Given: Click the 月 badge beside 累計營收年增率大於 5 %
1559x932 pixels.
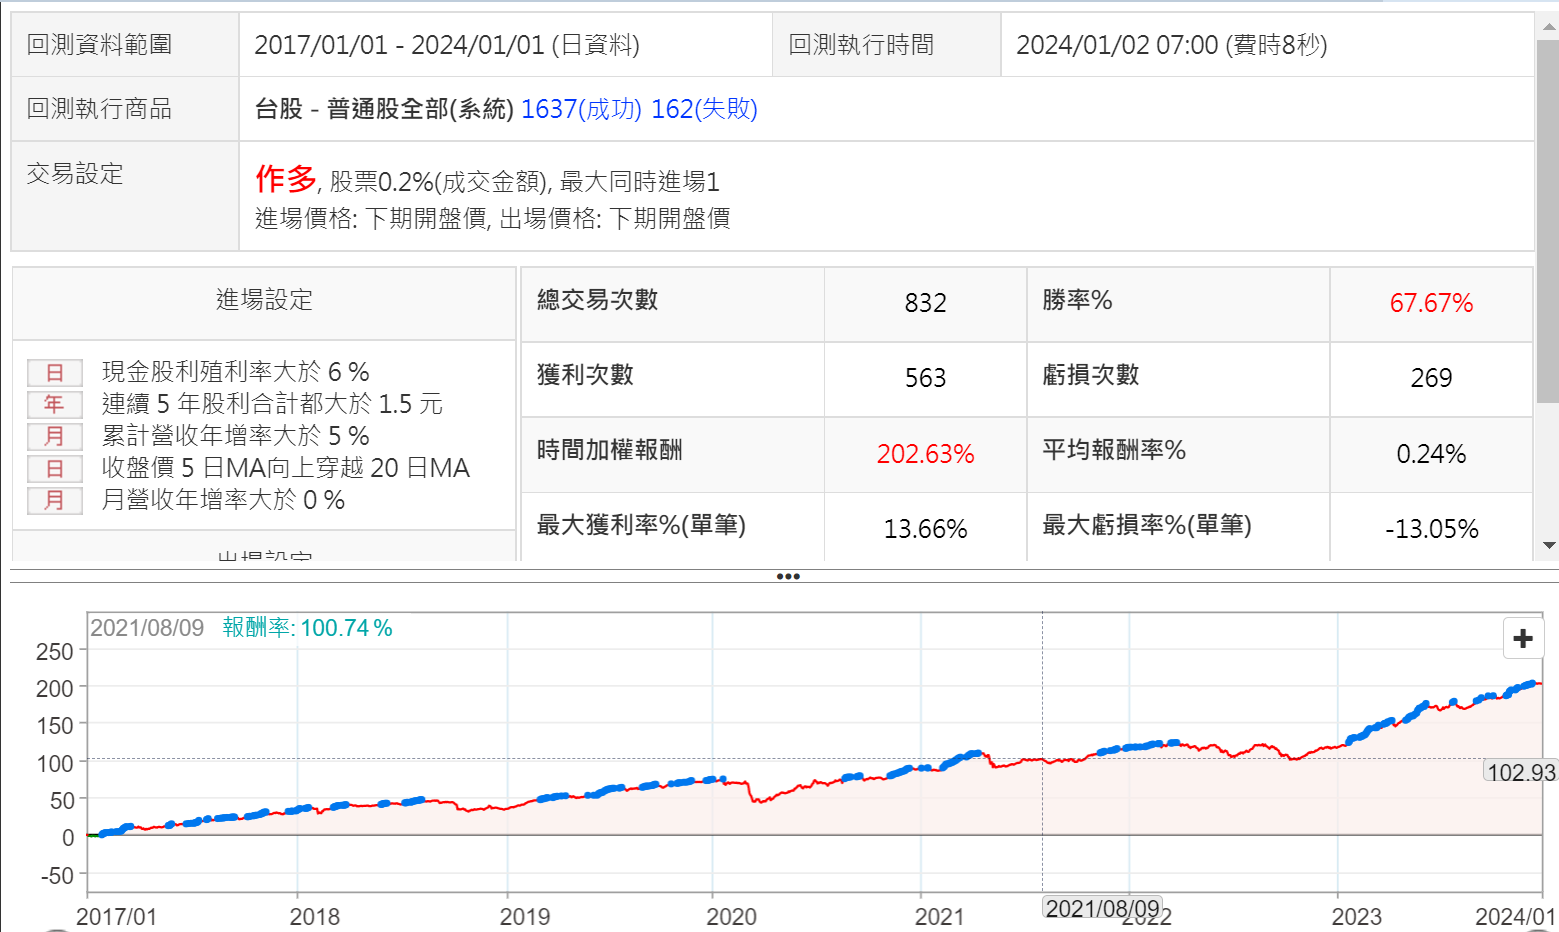Looking at the screenshot, I should coord(54,437).
